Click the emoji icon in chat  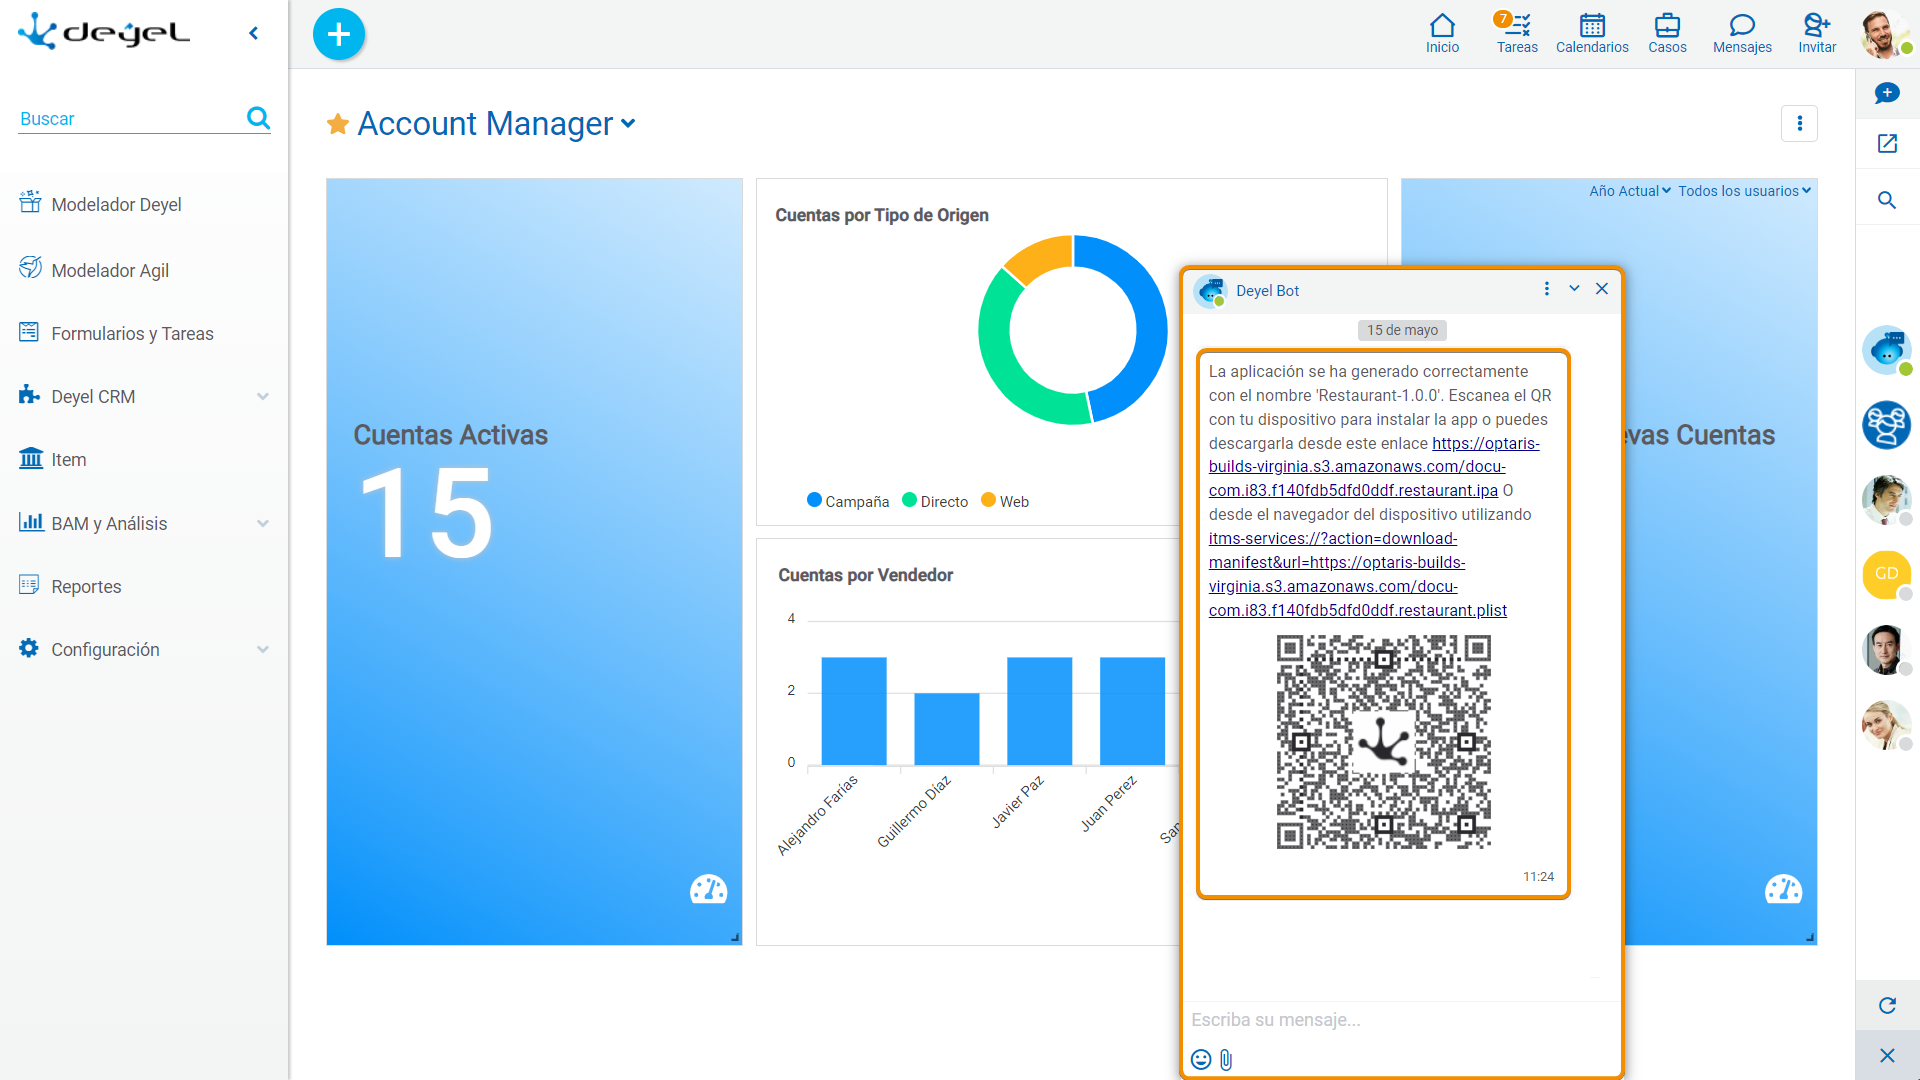(x=1201, y=1060)
